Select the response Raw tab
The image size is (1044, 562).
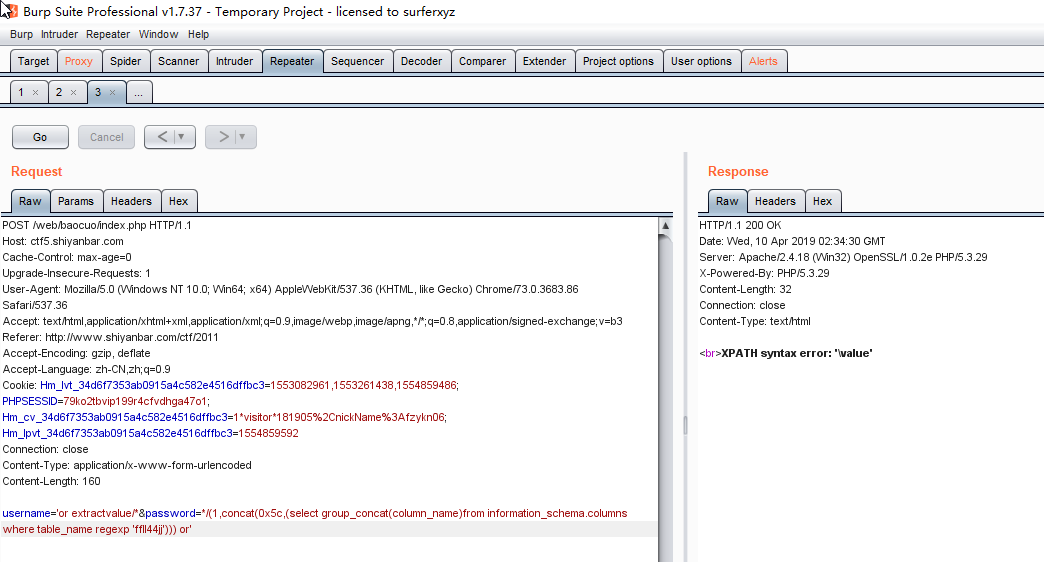(727, 201)
